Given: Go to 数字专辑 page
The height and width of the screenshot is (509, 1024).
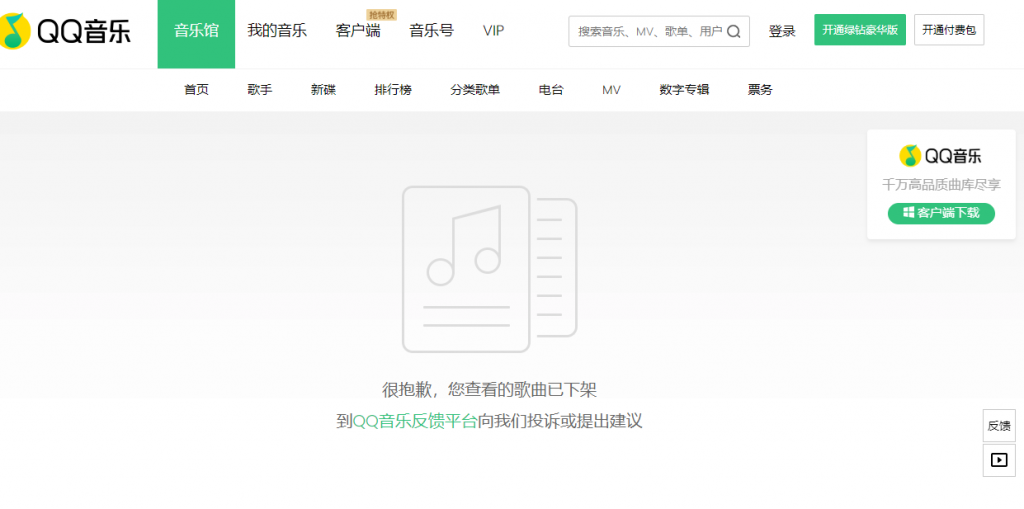Looking at the screenshot, I should 684,90.
